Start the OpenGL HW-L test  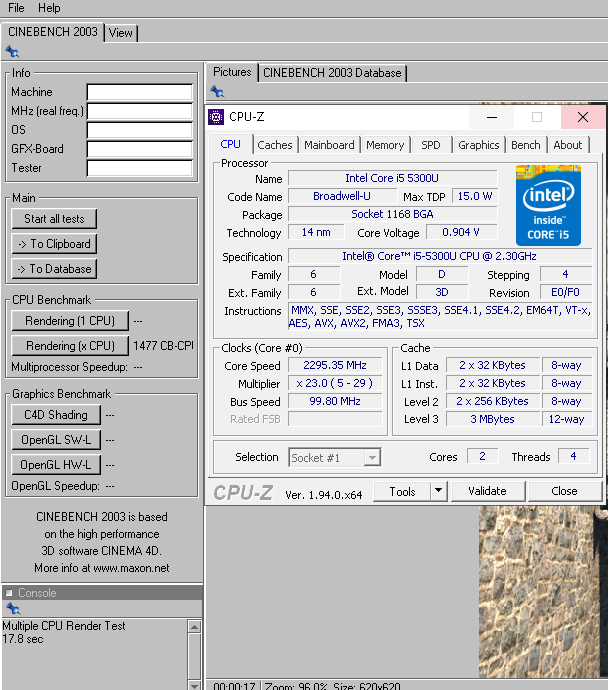[x=56, y=465]
